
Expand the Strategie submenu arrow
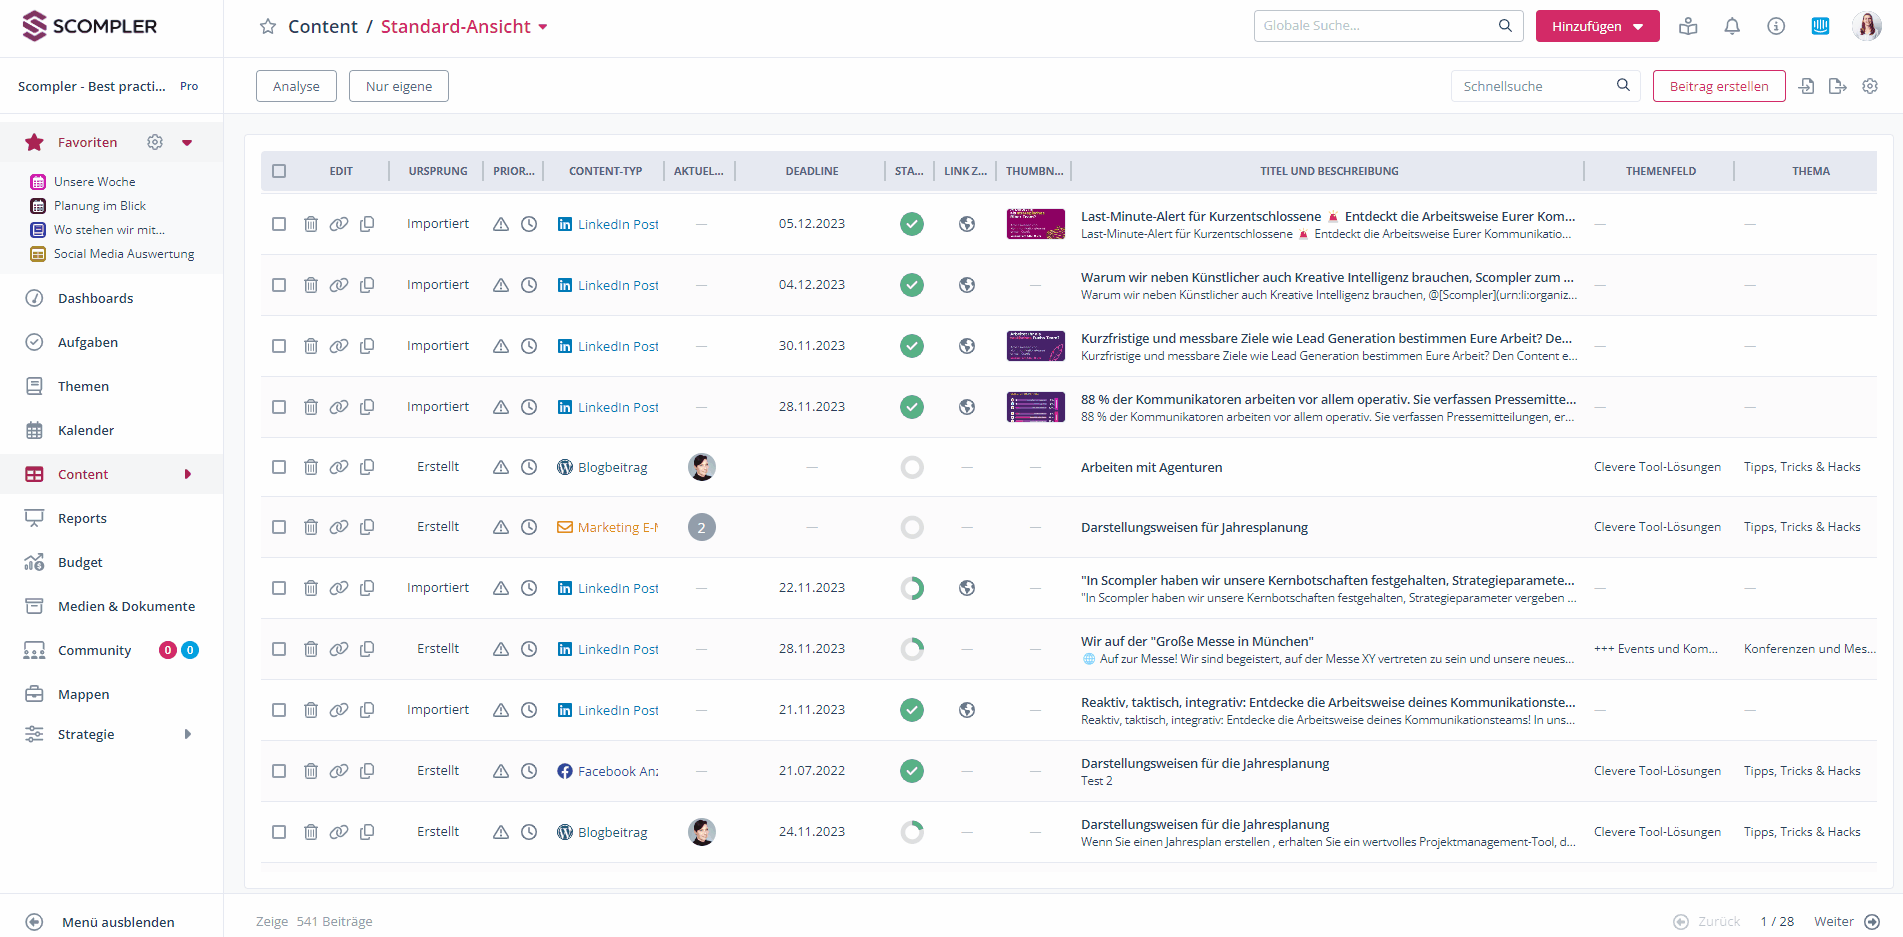[x=188, y=734]
